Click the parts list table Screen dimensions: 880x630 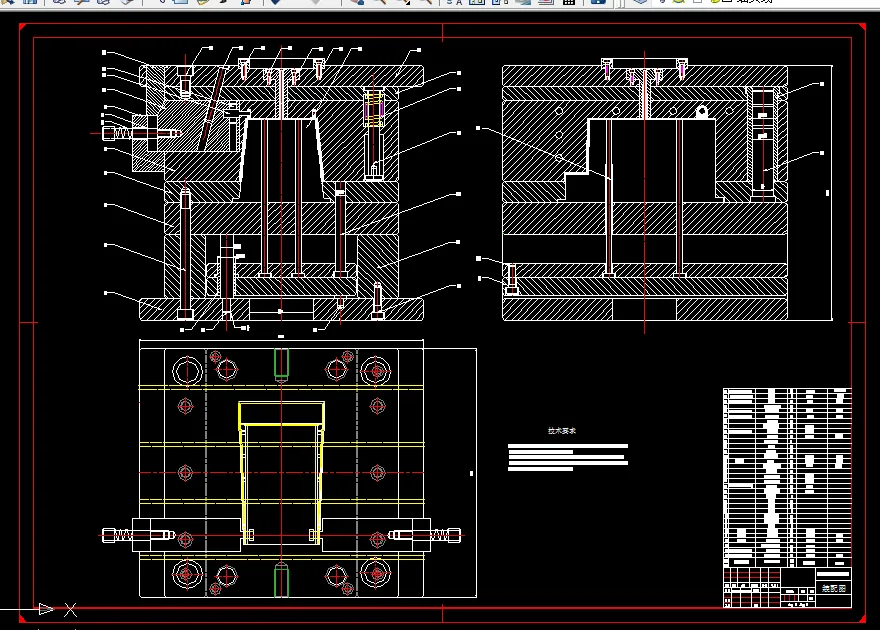coord(787,477)
